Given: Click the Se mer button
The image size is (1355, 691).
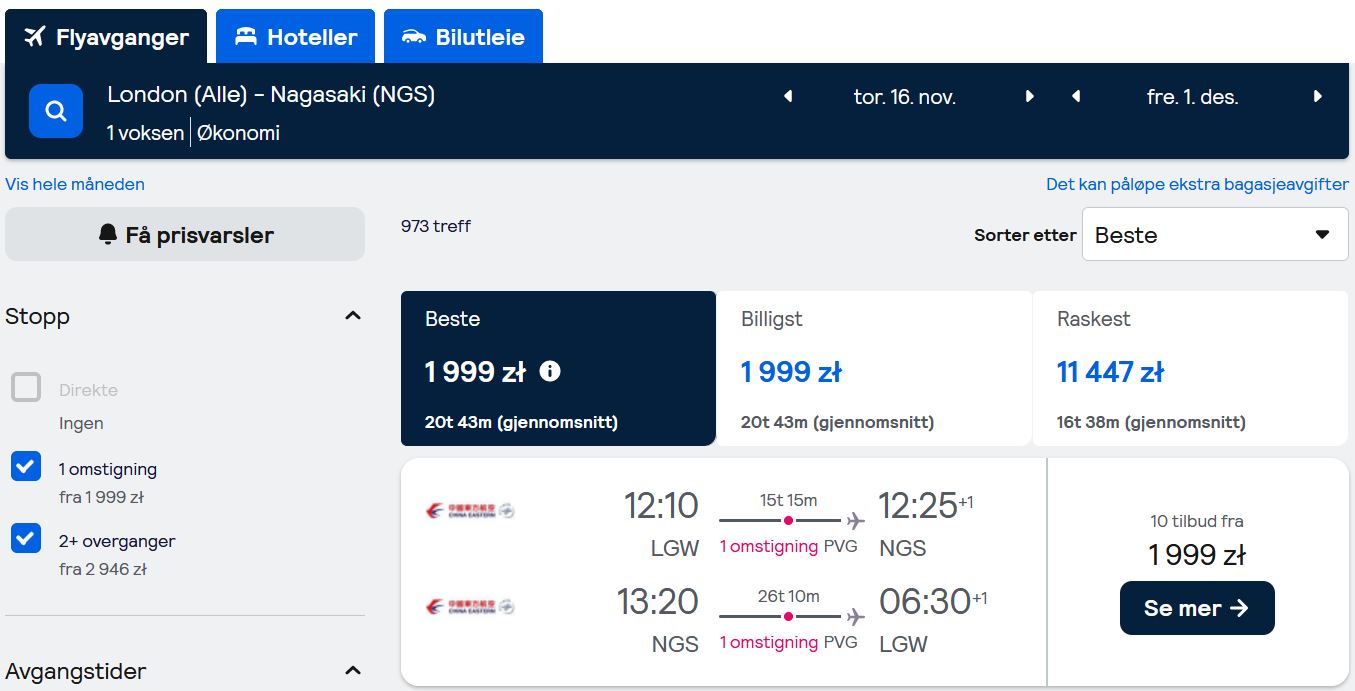Looking at the screenshot, I should (1197, 608).
